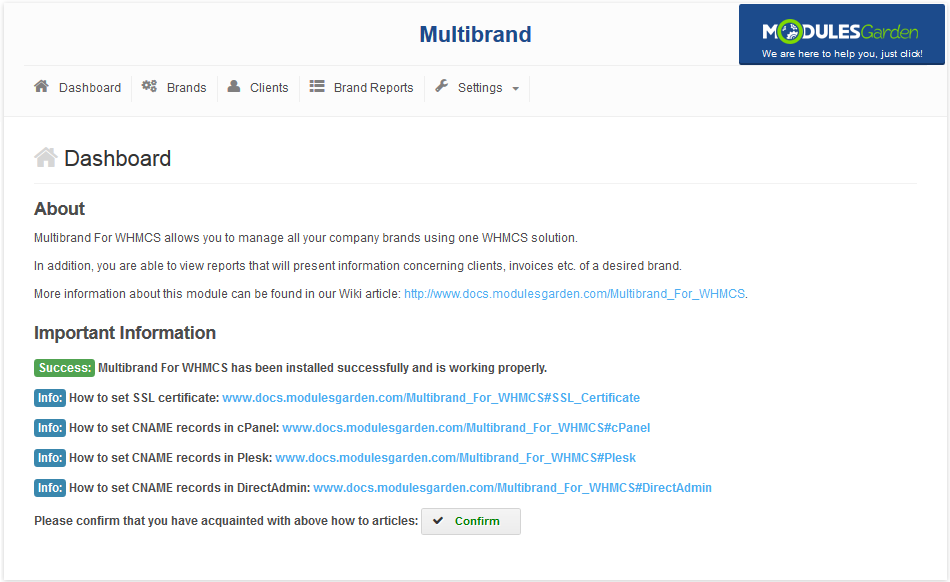Click the 'manage all your company brands' sentence
The width and height of the screenshot is (950, 582).
click(306, 238)
